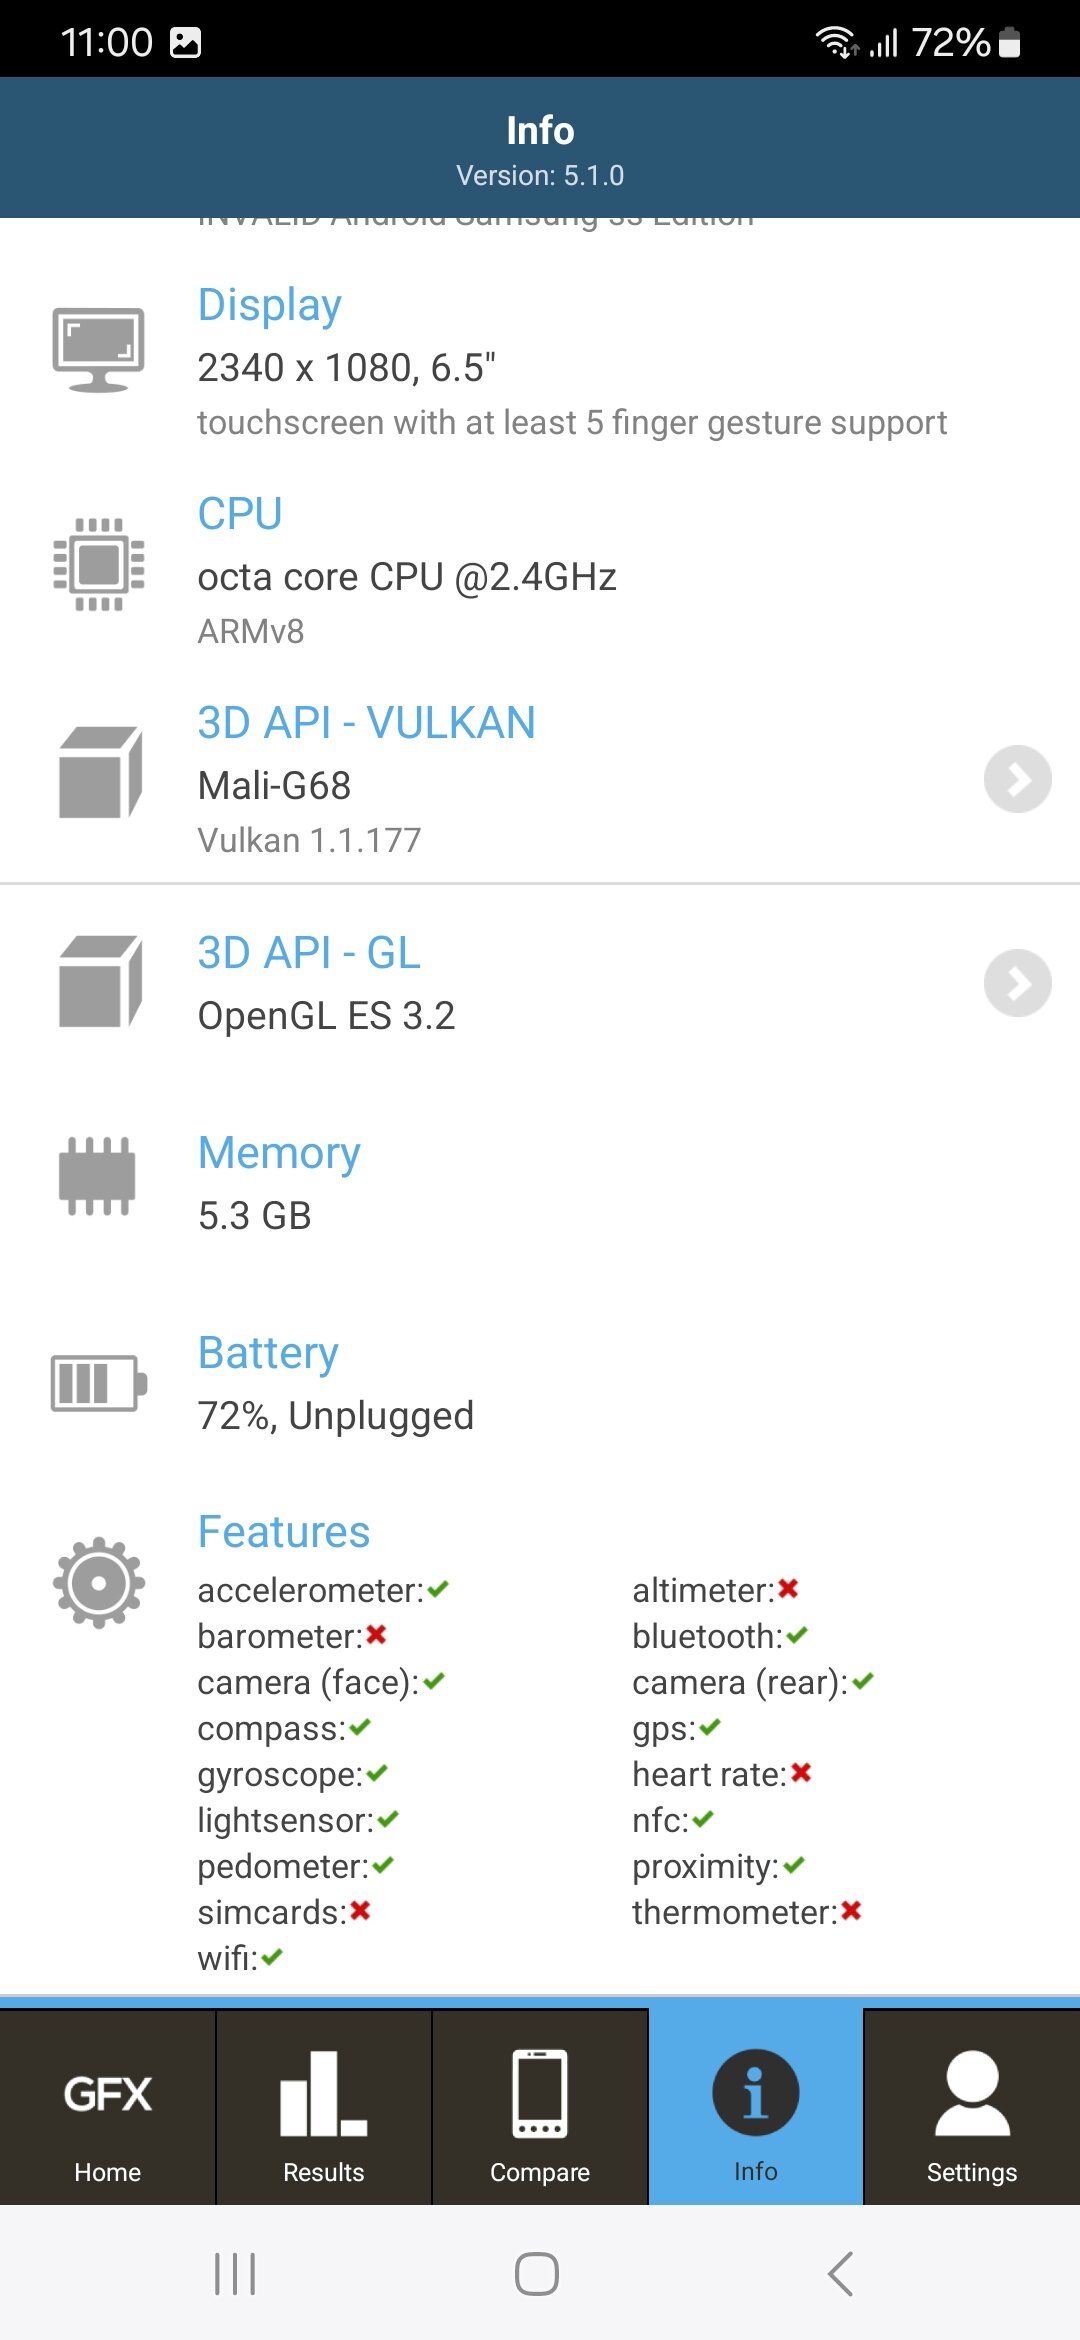Tap the accelerometer green checkmark
The width and height of the screenshot is (1080, 2340).
coord(438,1589)
